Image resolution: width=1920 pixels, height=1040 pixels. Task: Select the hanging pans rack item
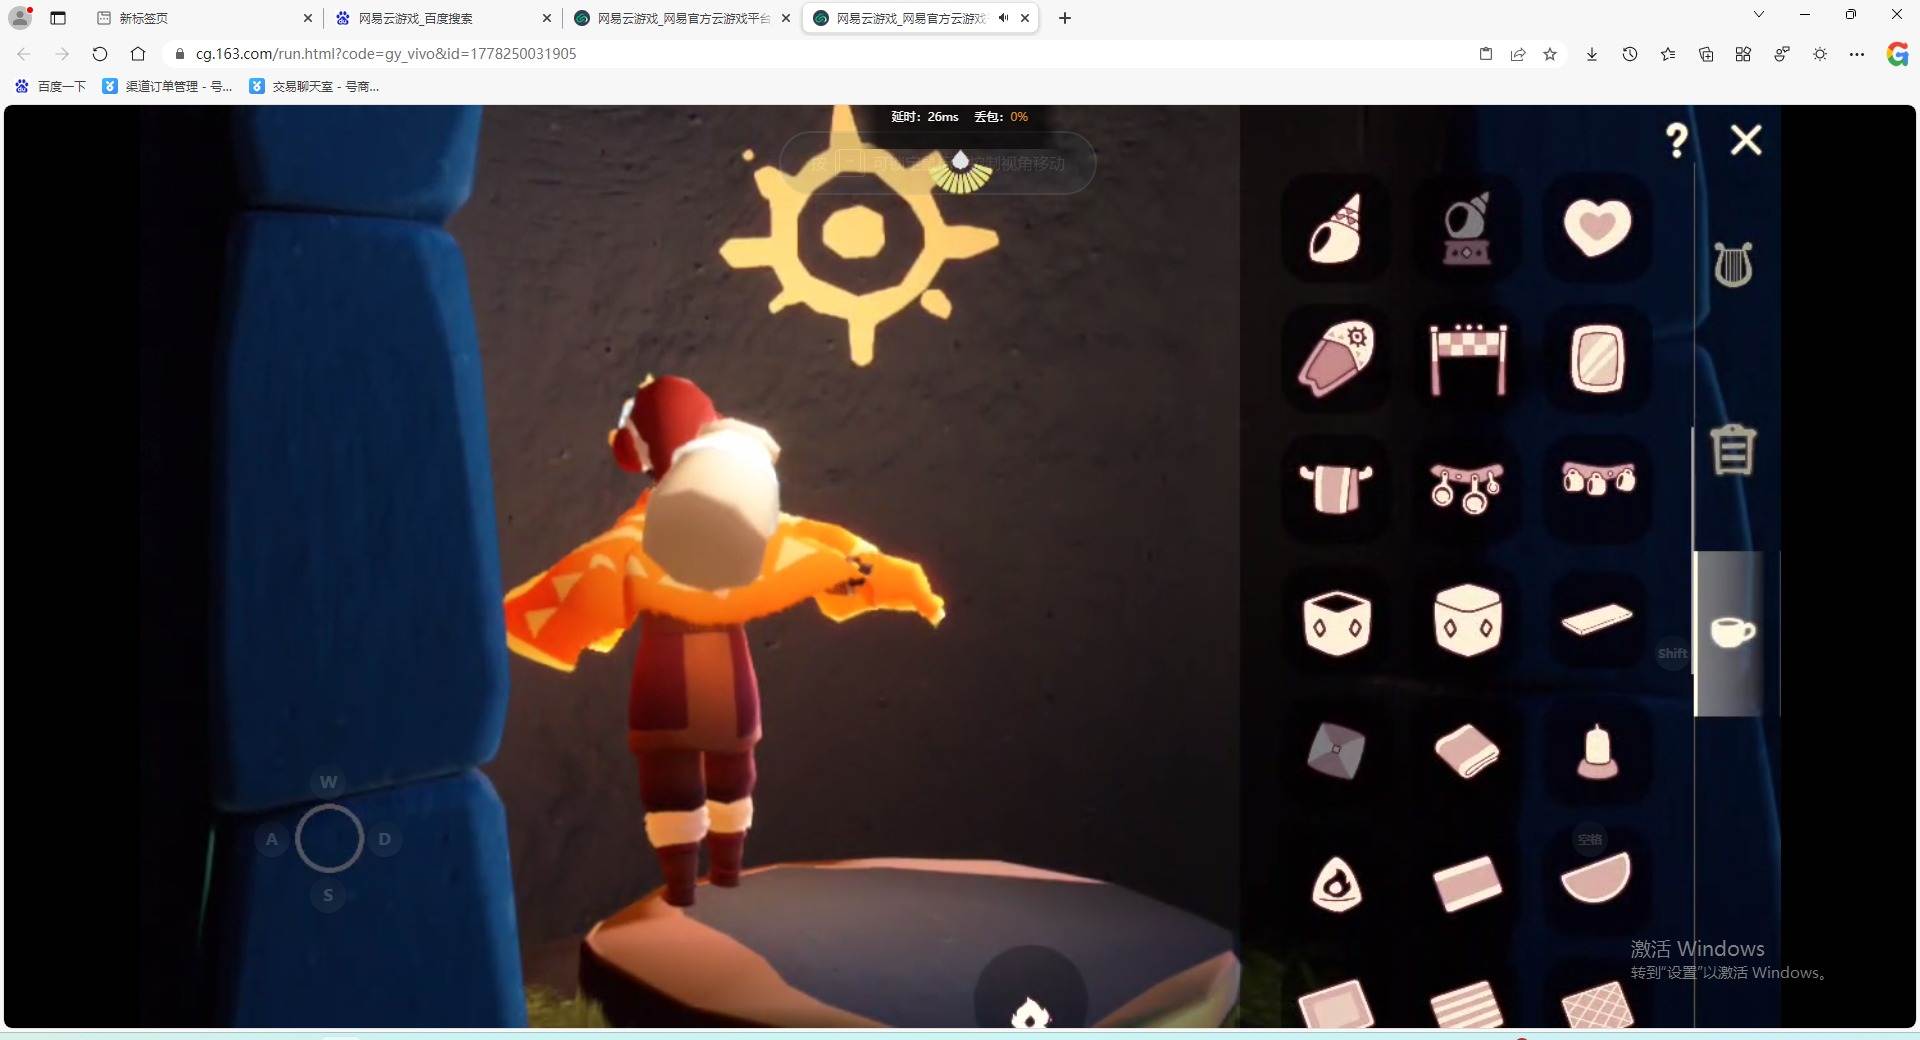(x=1467, y=489)
